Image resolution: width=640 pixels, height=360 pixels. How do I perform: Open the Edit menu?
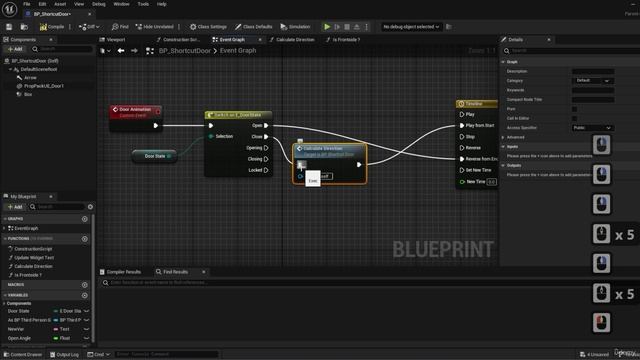click(42, 4)
